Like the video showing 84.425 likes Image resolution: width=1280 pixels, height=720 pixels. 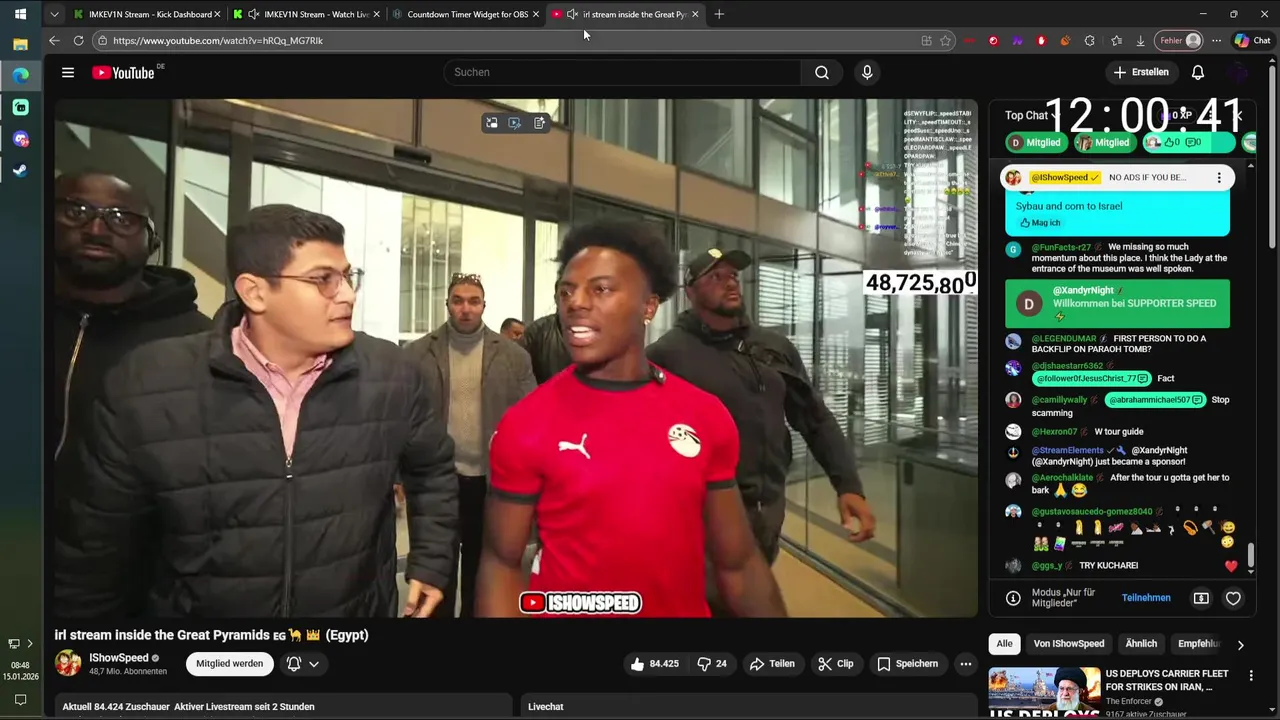click(x=654, y=664)
